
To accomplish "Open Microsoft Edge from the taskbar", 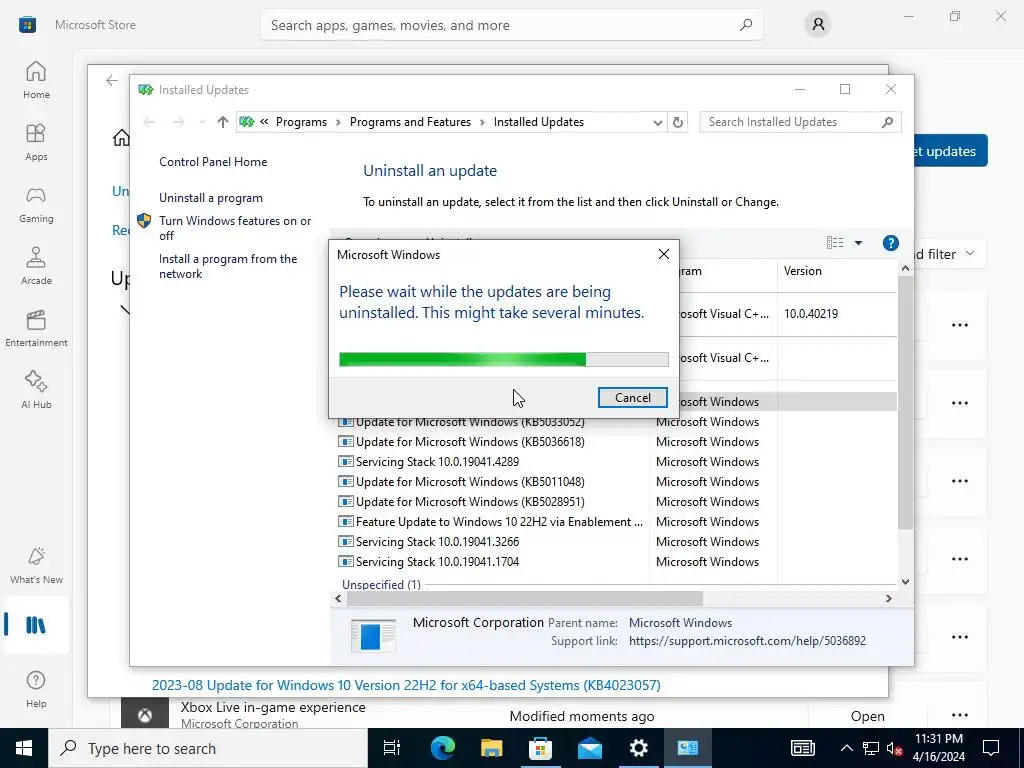I will tap(442, 748).
